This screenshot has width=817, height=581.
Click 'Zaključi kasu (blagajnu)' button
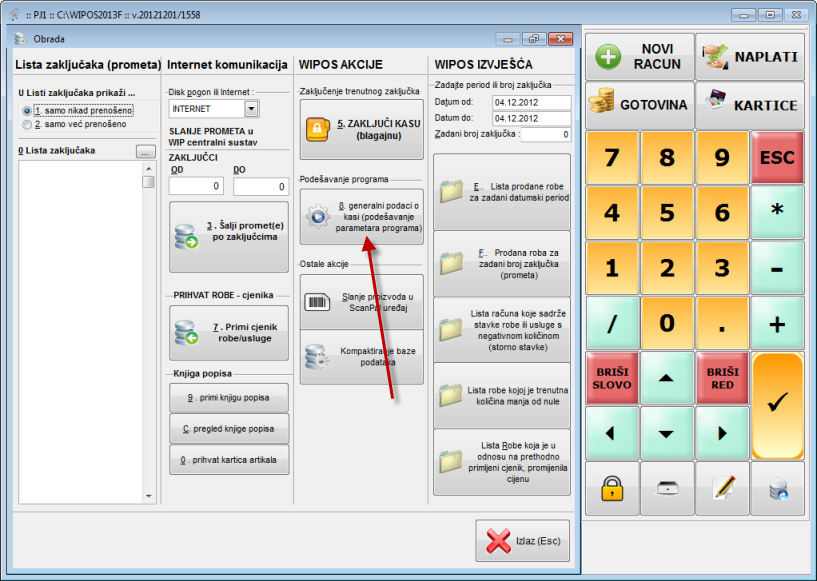pos(361,129)
